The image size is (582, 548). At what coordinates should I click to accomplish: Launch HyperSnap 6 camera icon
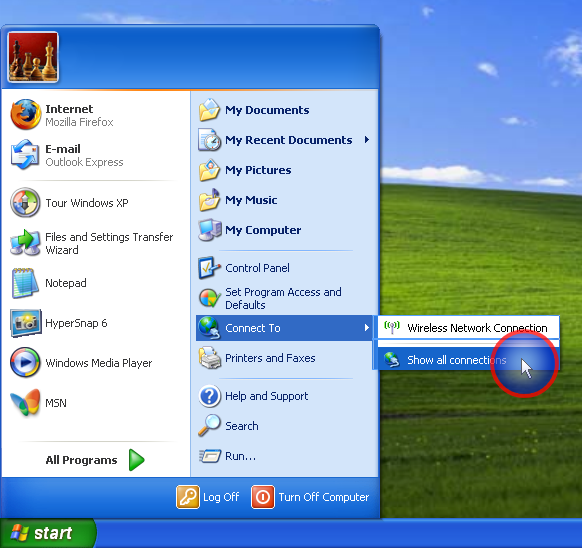point(25,323)
